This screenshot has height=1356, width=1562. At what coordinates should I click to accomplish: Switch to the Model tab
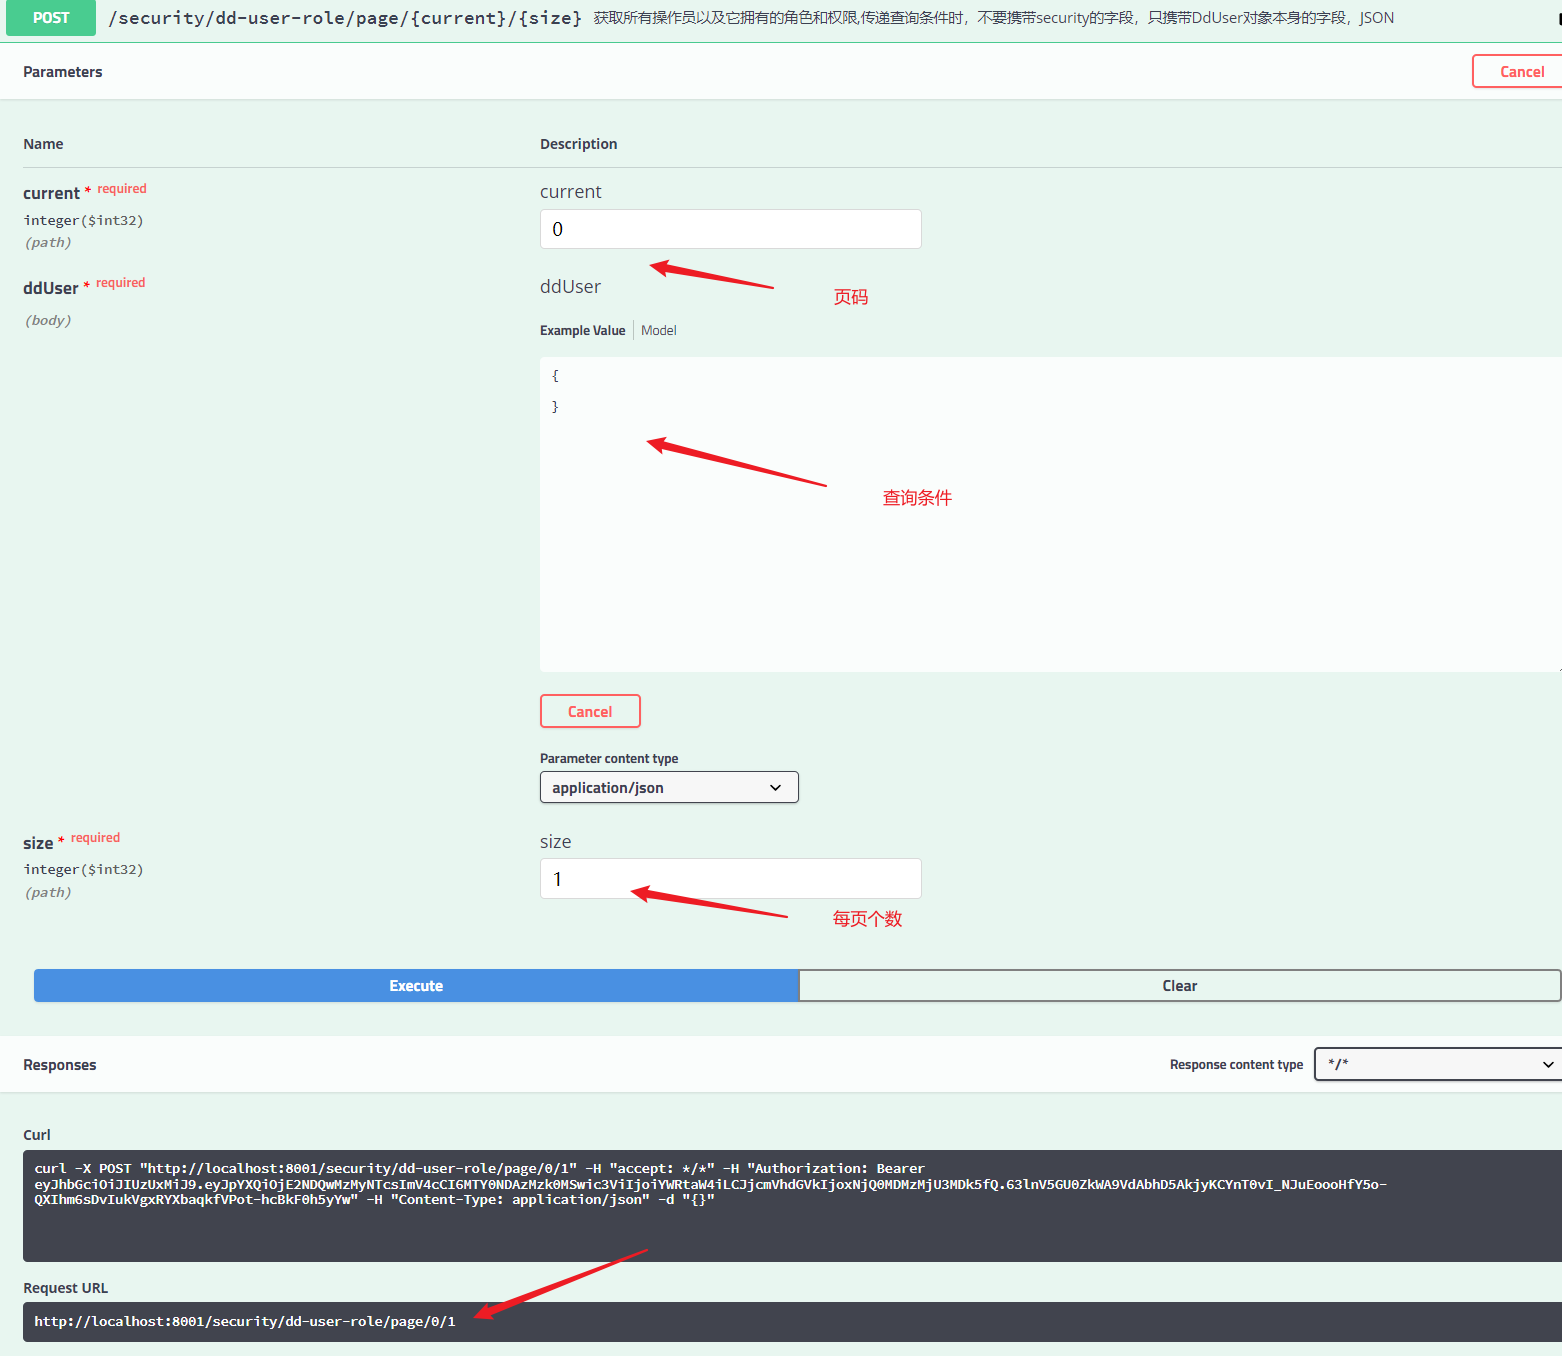658,330
